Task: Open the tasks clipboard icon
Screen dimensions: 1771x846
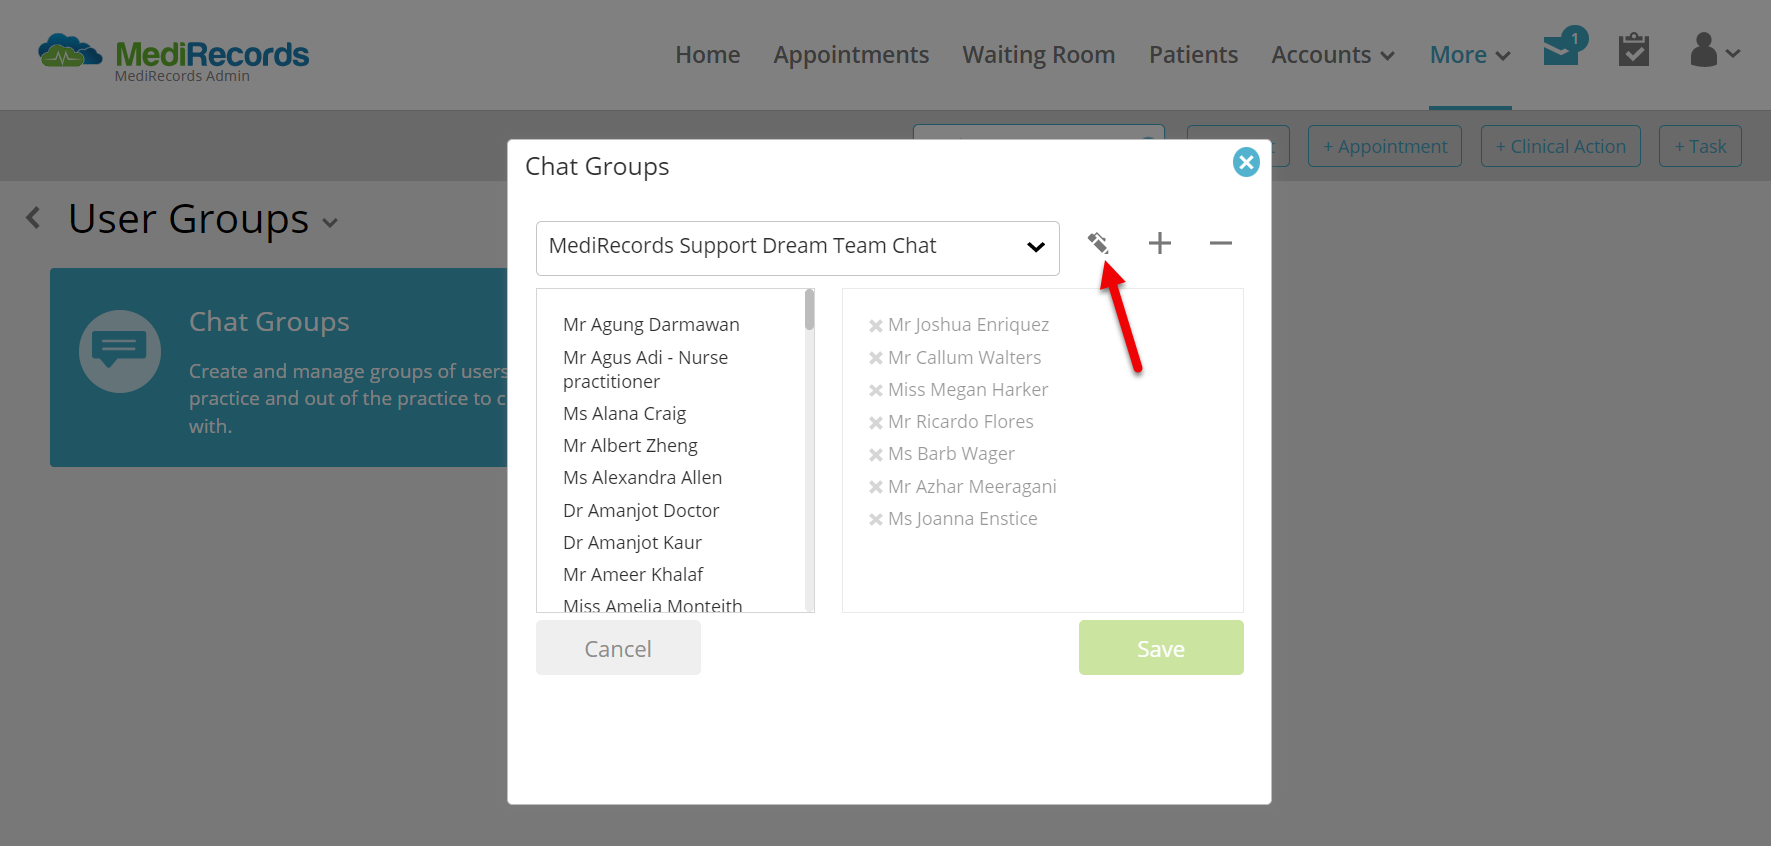Action: pyautogui.click(x=1634, y=49)
